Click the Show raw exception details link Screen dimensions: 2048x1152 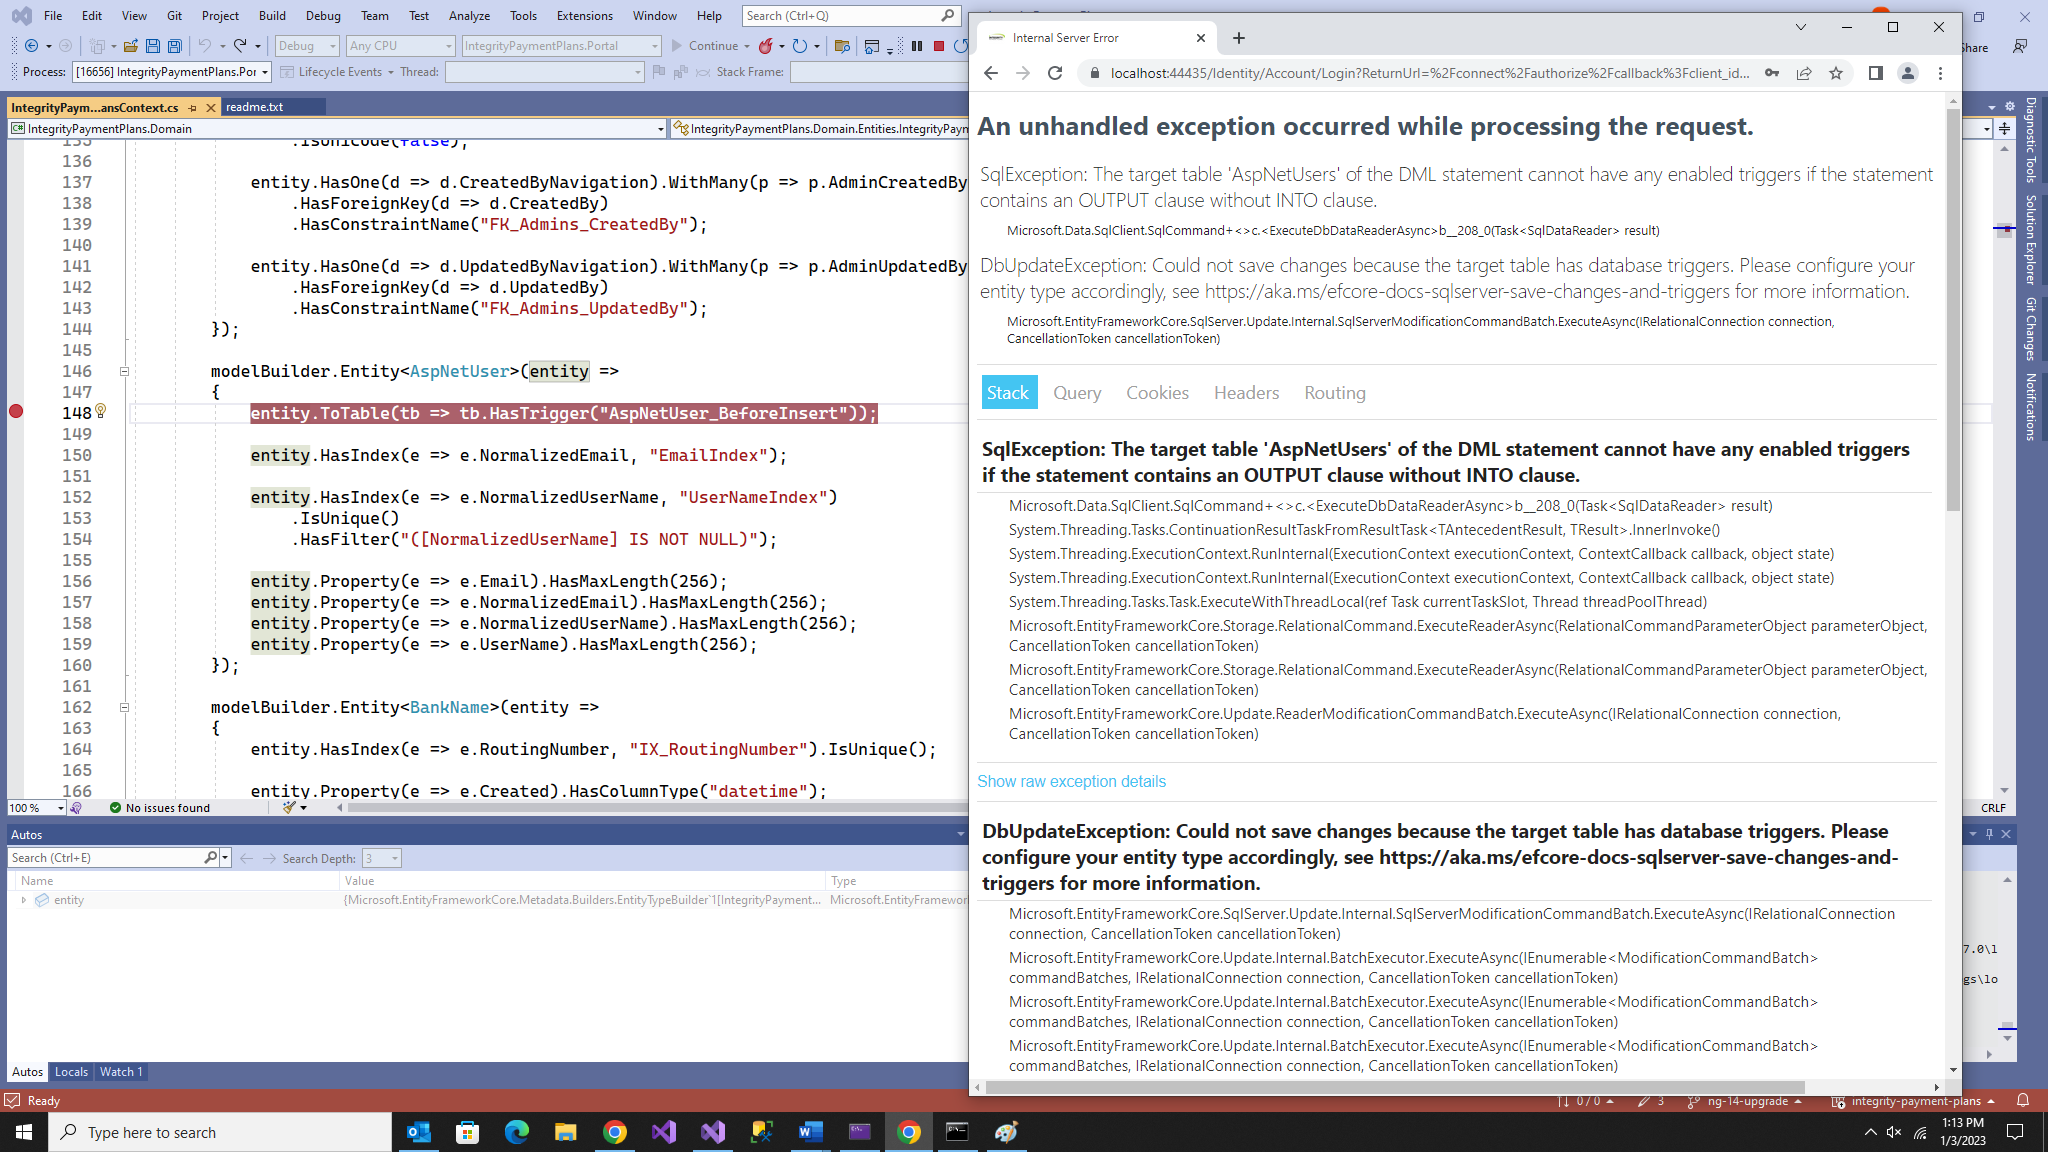[1071, 782]
